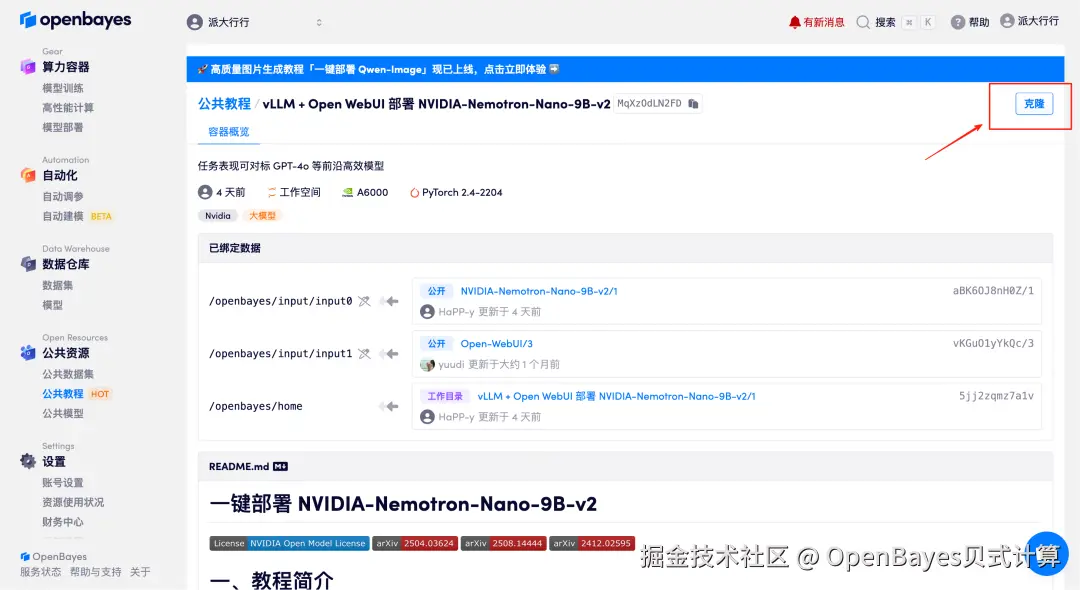1080x590 pixels.
Task: Open the account switcher dropdown 派大行行
Action: click(x=255, y=22)
